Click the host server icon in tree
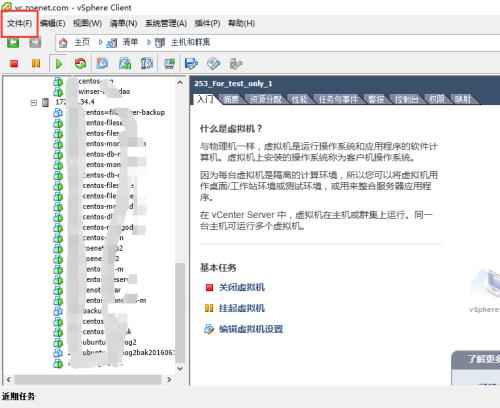The image size is (500, 408). click(45, 102)
